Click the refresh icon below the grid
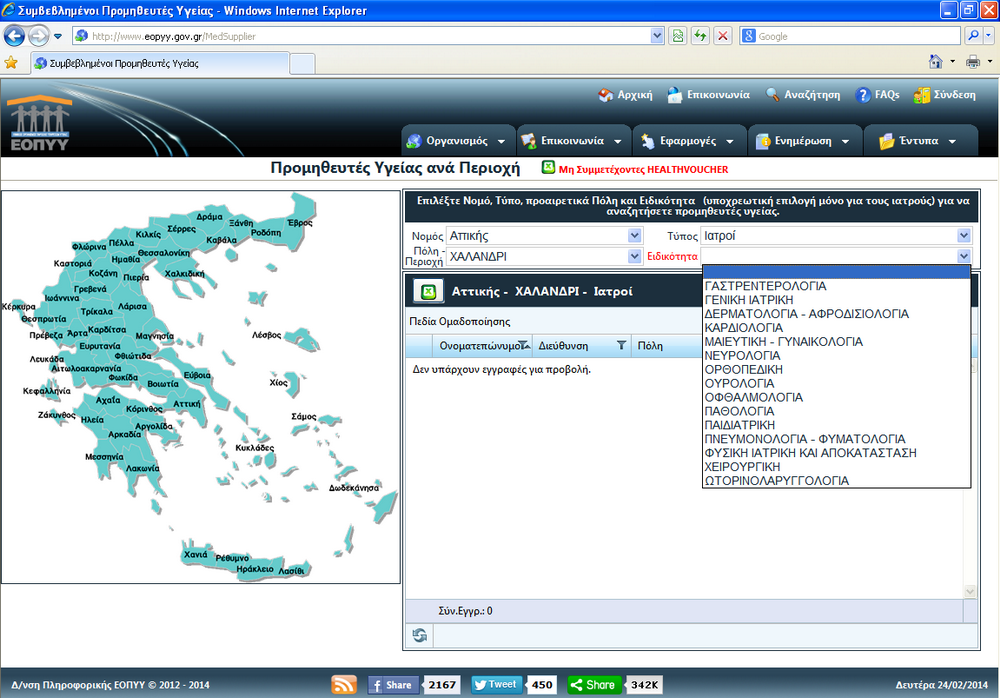Image resolution: width=1000 pixels, height=698 pixels. (419, 635)
